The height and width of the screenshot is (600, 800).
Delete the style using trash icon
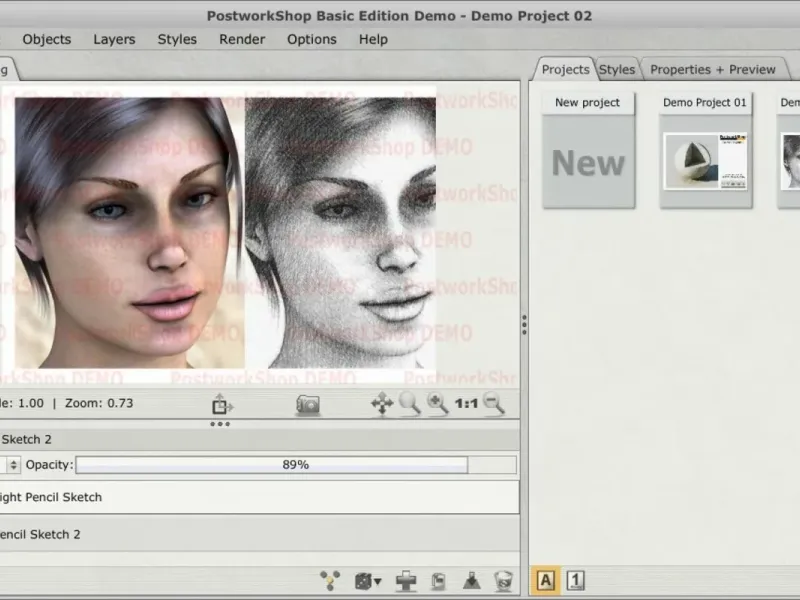504,580
